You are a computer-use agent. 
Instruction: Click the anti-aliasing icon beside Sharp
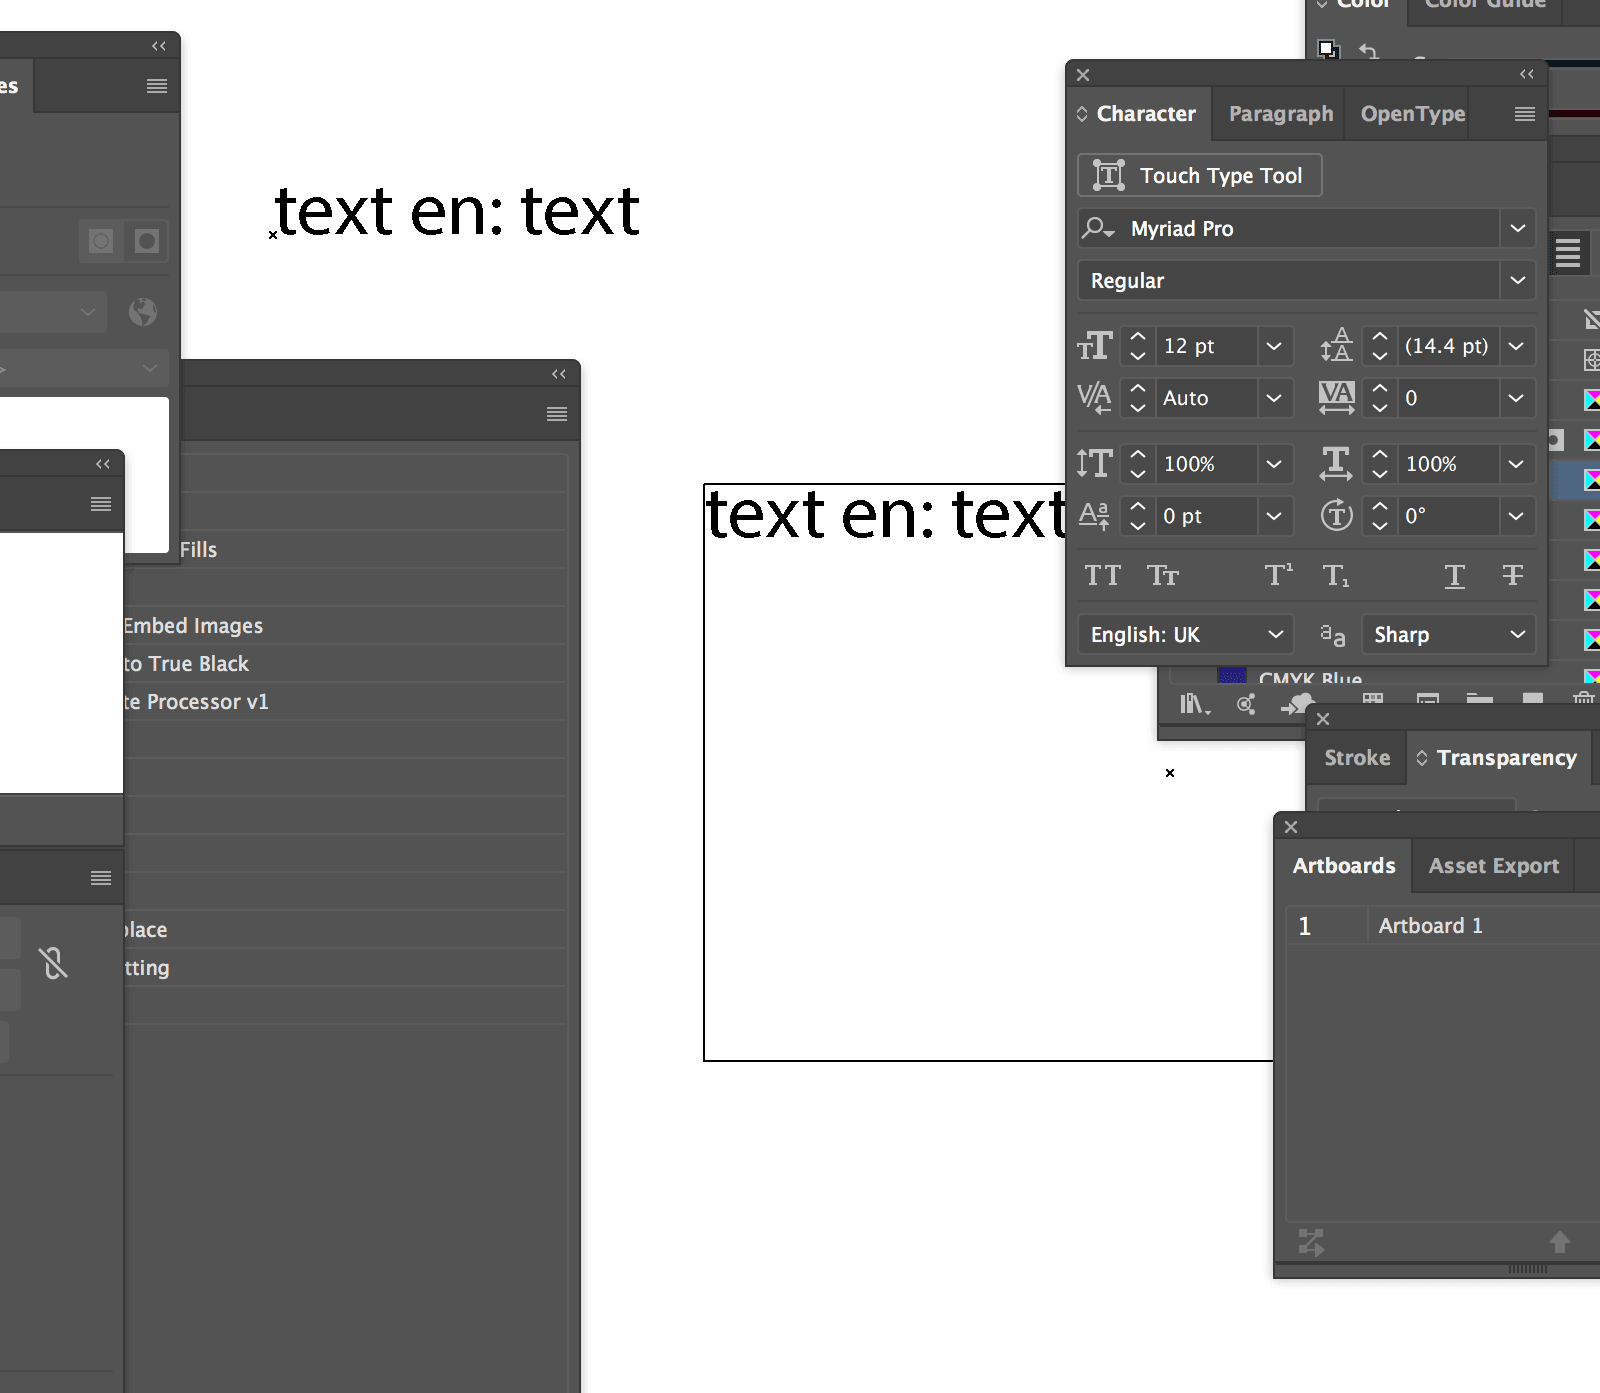(1333, 635)
